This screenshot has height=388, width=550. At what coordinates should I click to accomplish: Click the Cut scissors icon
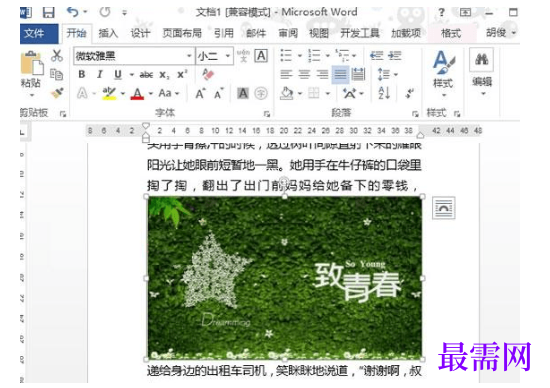(x=56, y=56)
